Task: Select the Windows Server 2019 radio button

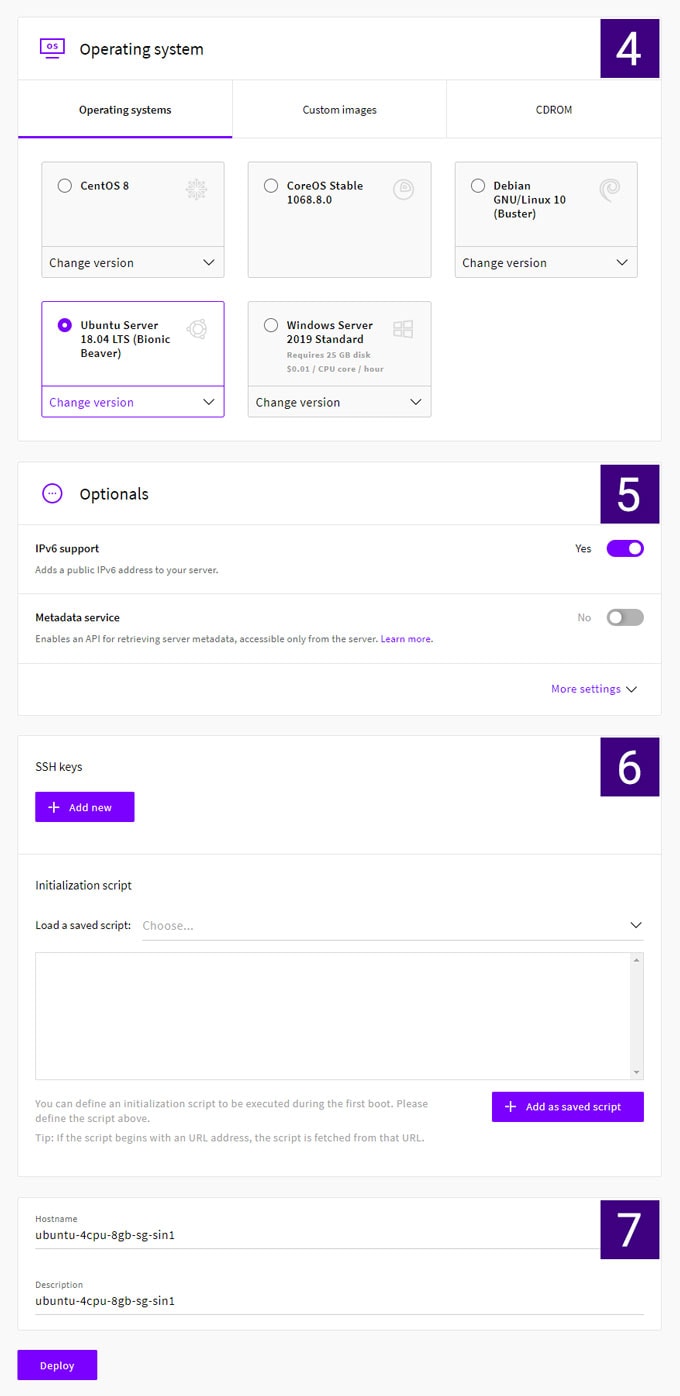Action: [271, 325]
